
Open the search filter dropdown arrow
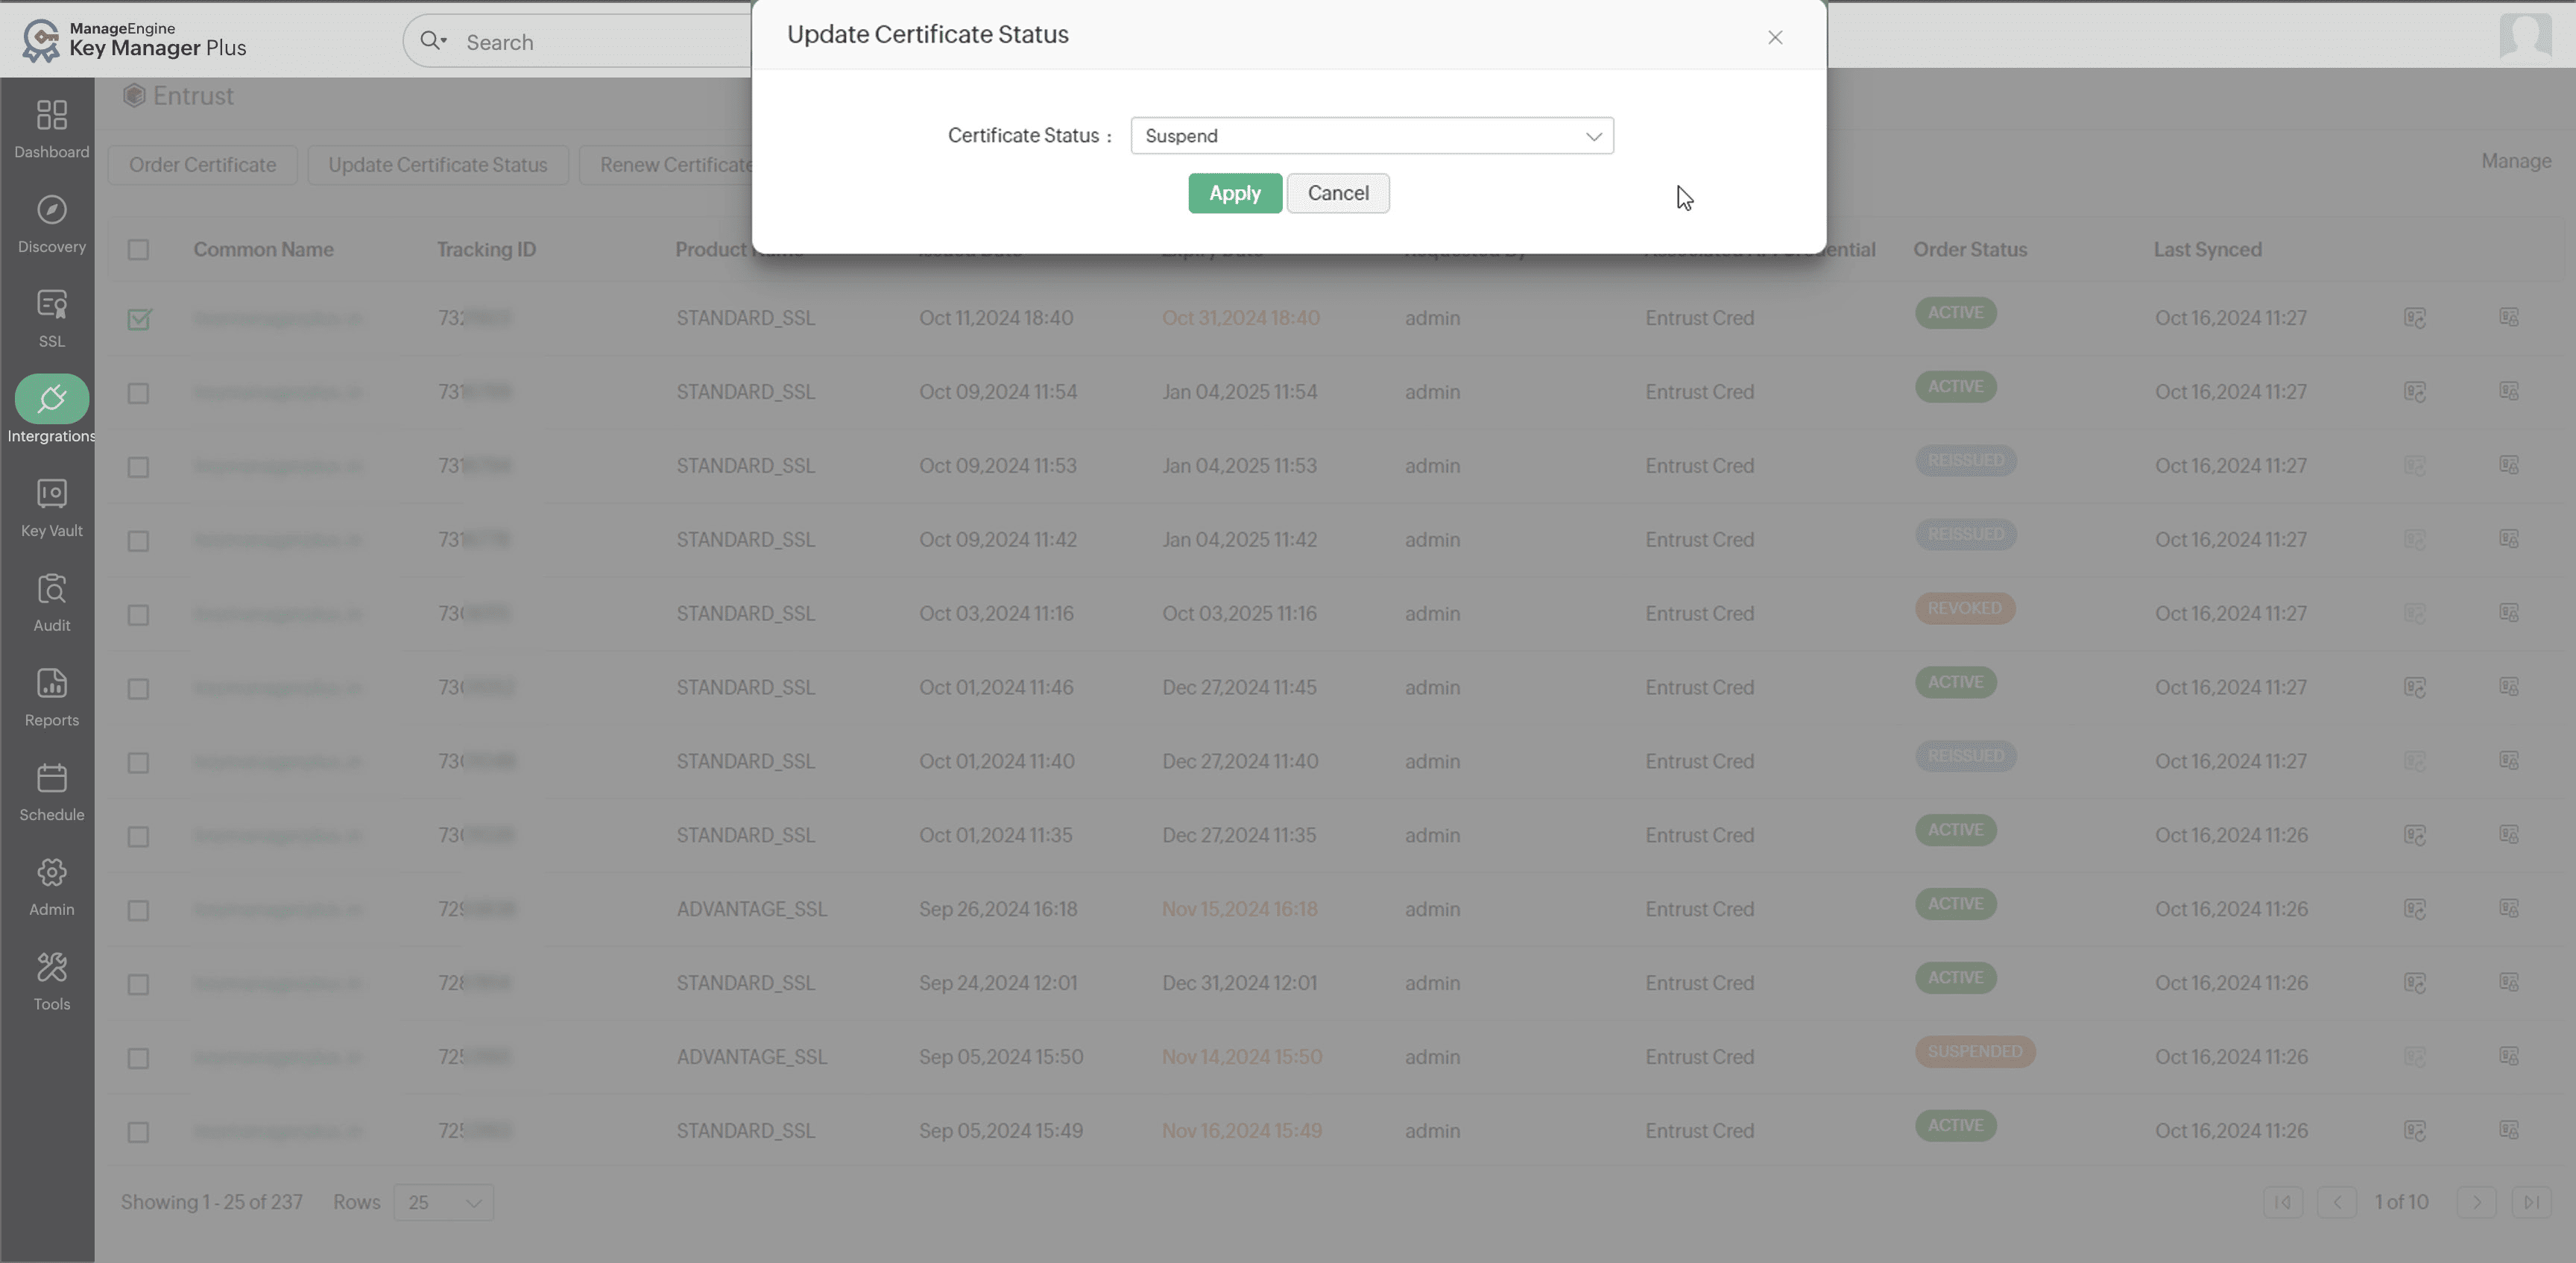point(444,40)
